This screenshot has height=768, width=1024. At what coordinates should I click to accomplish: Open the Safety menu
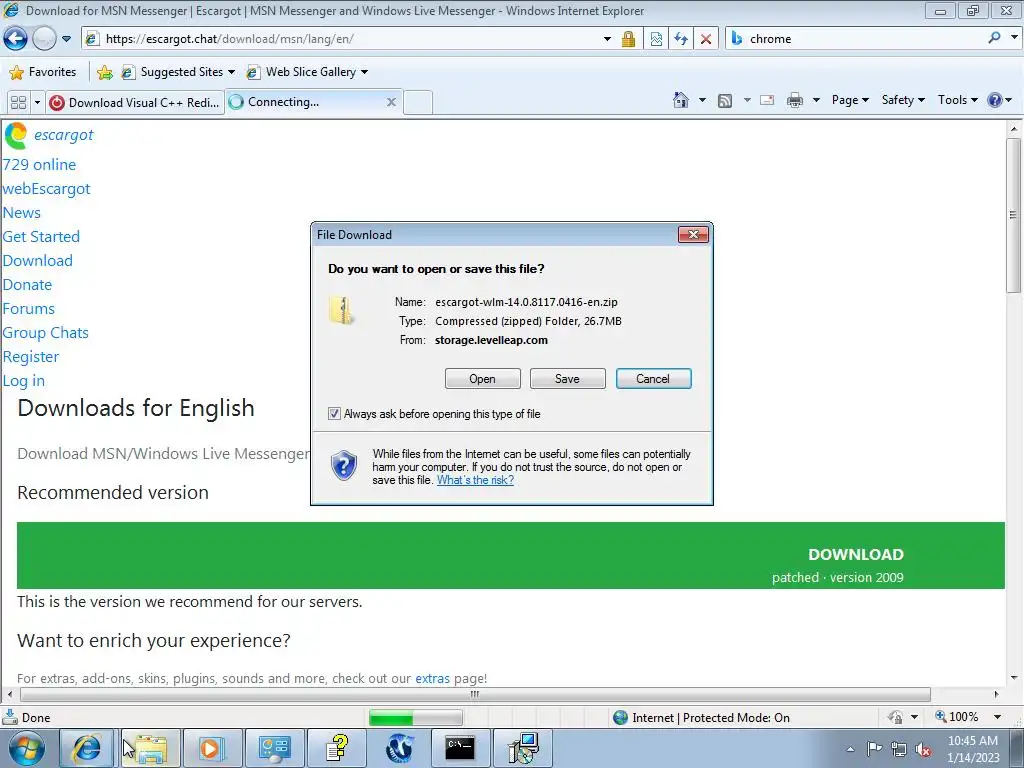pos(903,100)
